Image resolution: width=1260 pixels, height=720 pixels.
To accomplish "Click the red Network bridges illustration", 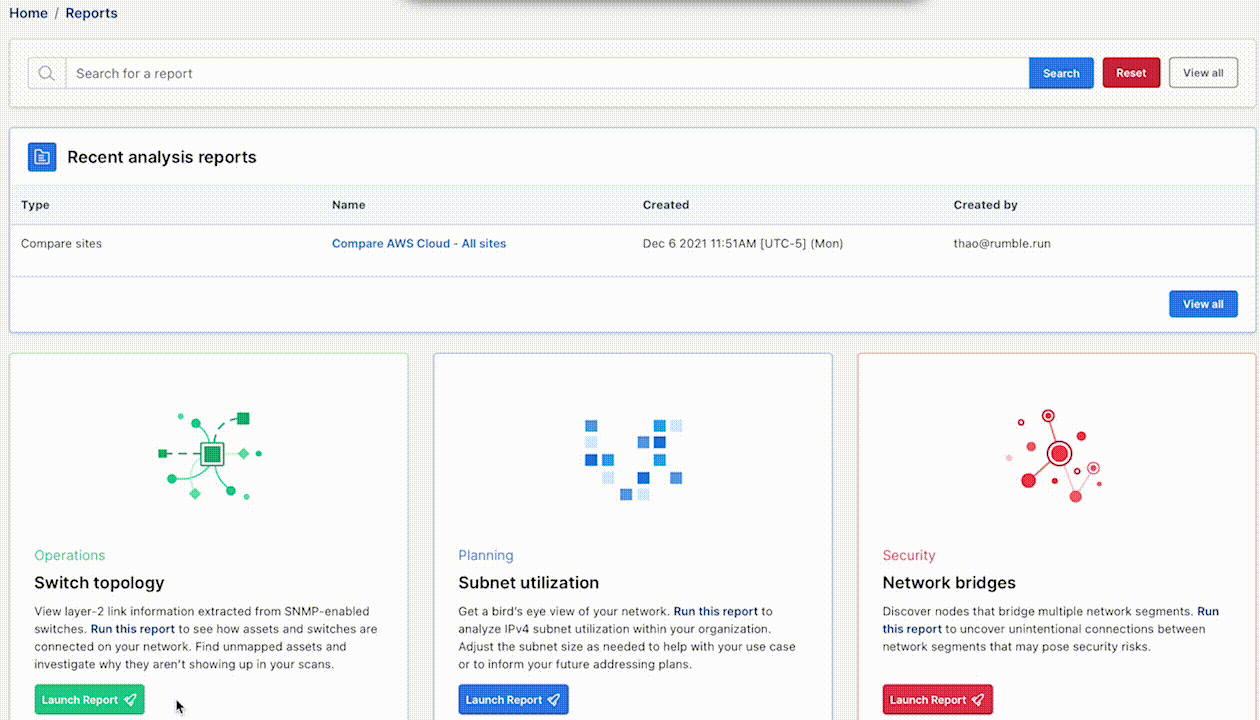I will pyautogui.click(x=1055, y=457).
